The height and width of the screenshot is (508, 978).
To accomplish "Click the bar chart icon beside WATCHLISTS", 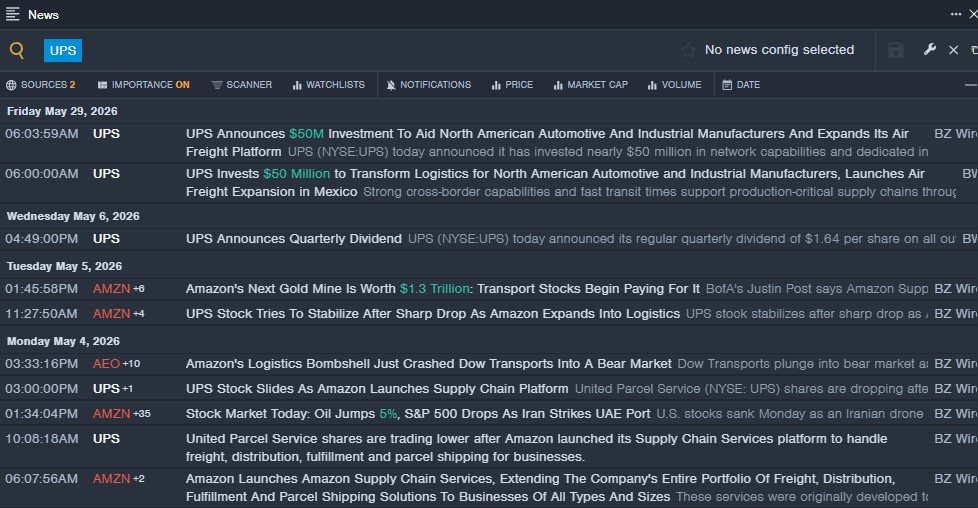I will point(297,85).
